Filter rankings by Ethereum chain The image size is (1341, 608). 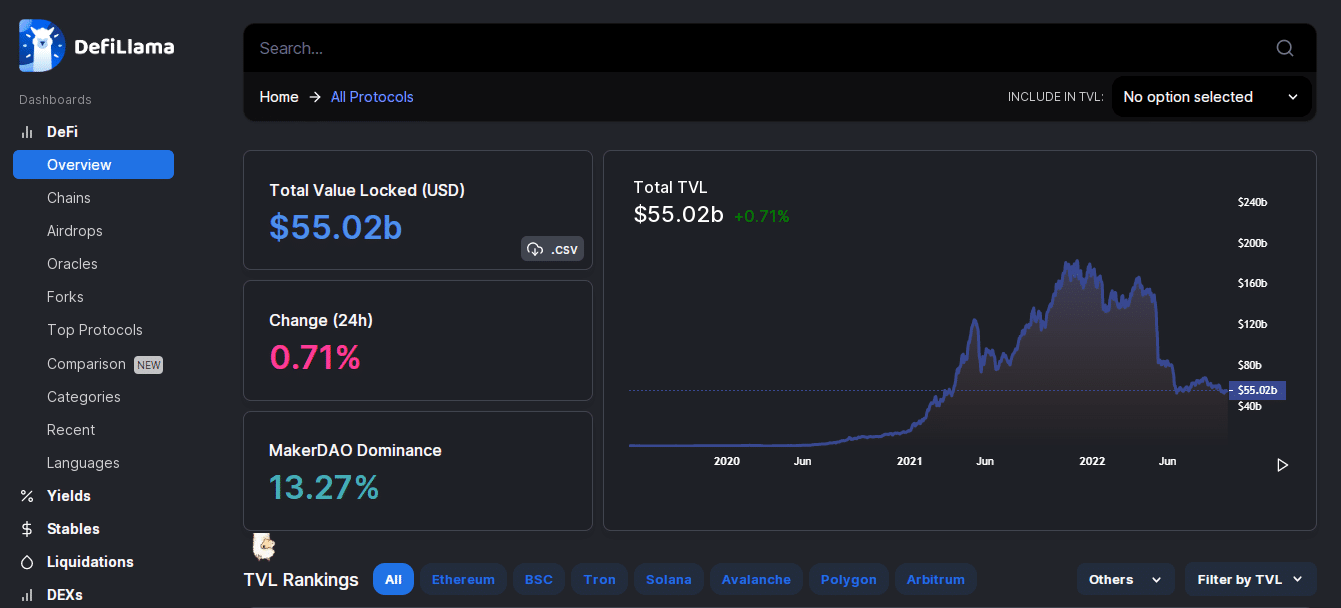[463, 579]
